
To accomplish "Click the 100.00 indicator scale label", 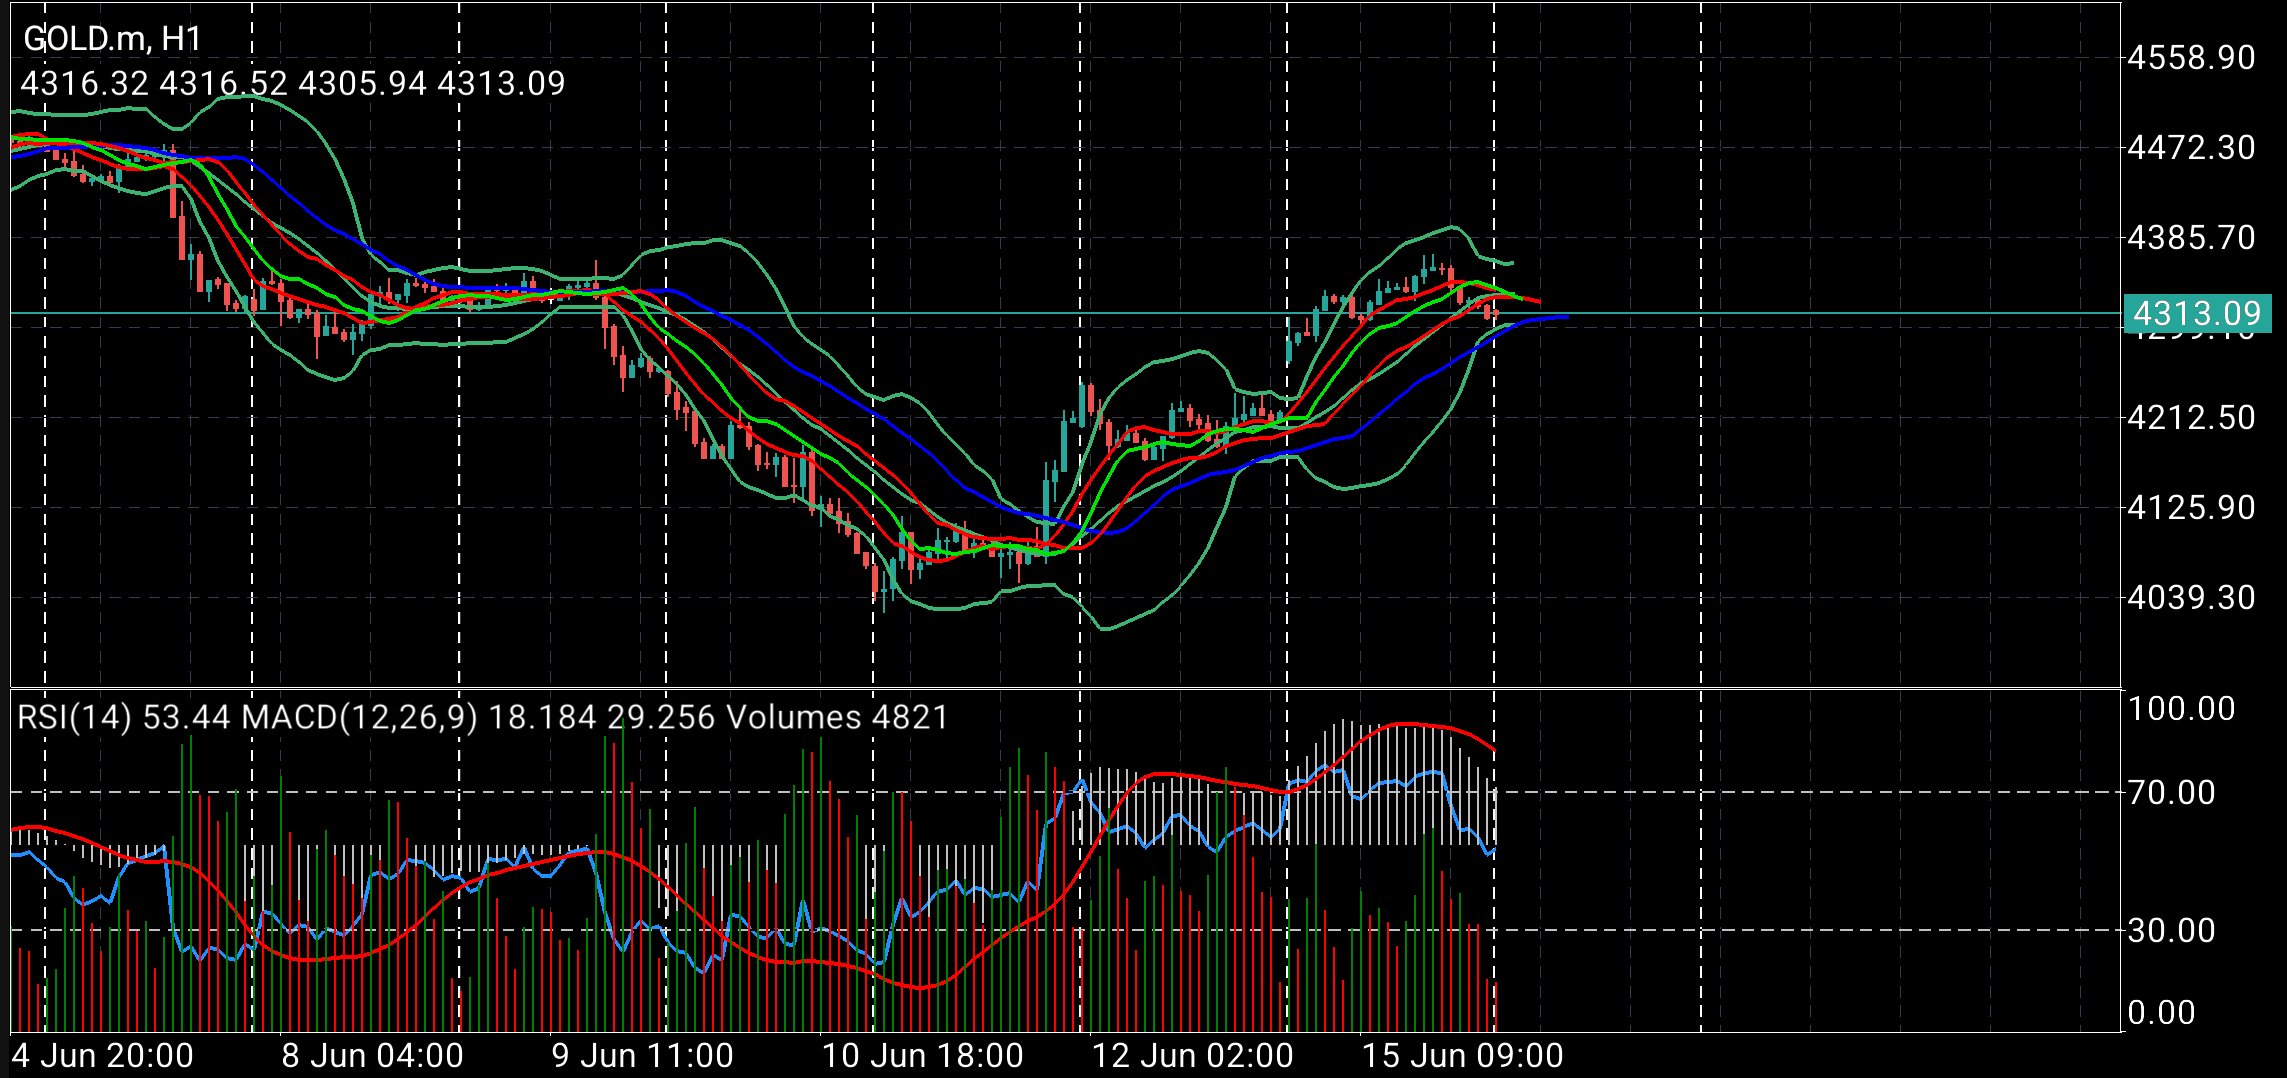I will click(2181, 709).
